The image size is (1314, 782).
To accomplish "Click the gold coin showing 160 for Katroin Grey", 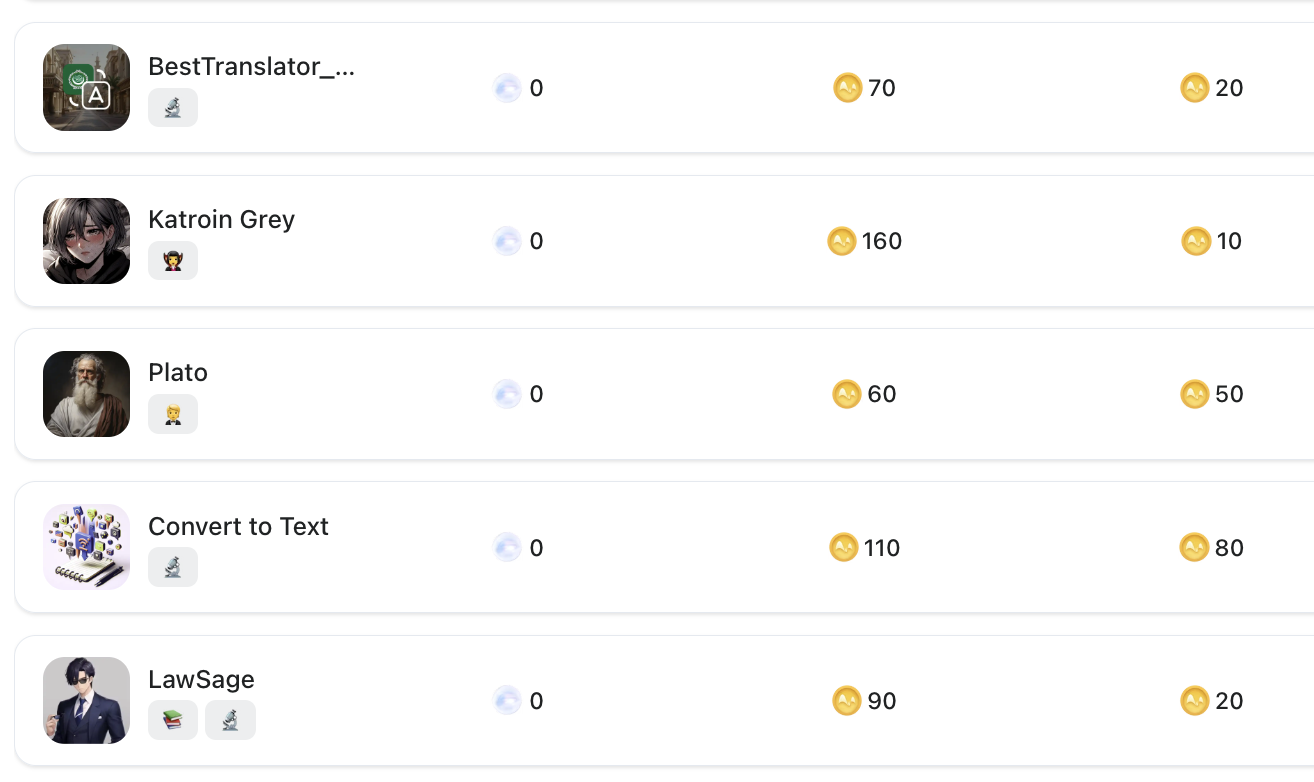I will (842, 241).
